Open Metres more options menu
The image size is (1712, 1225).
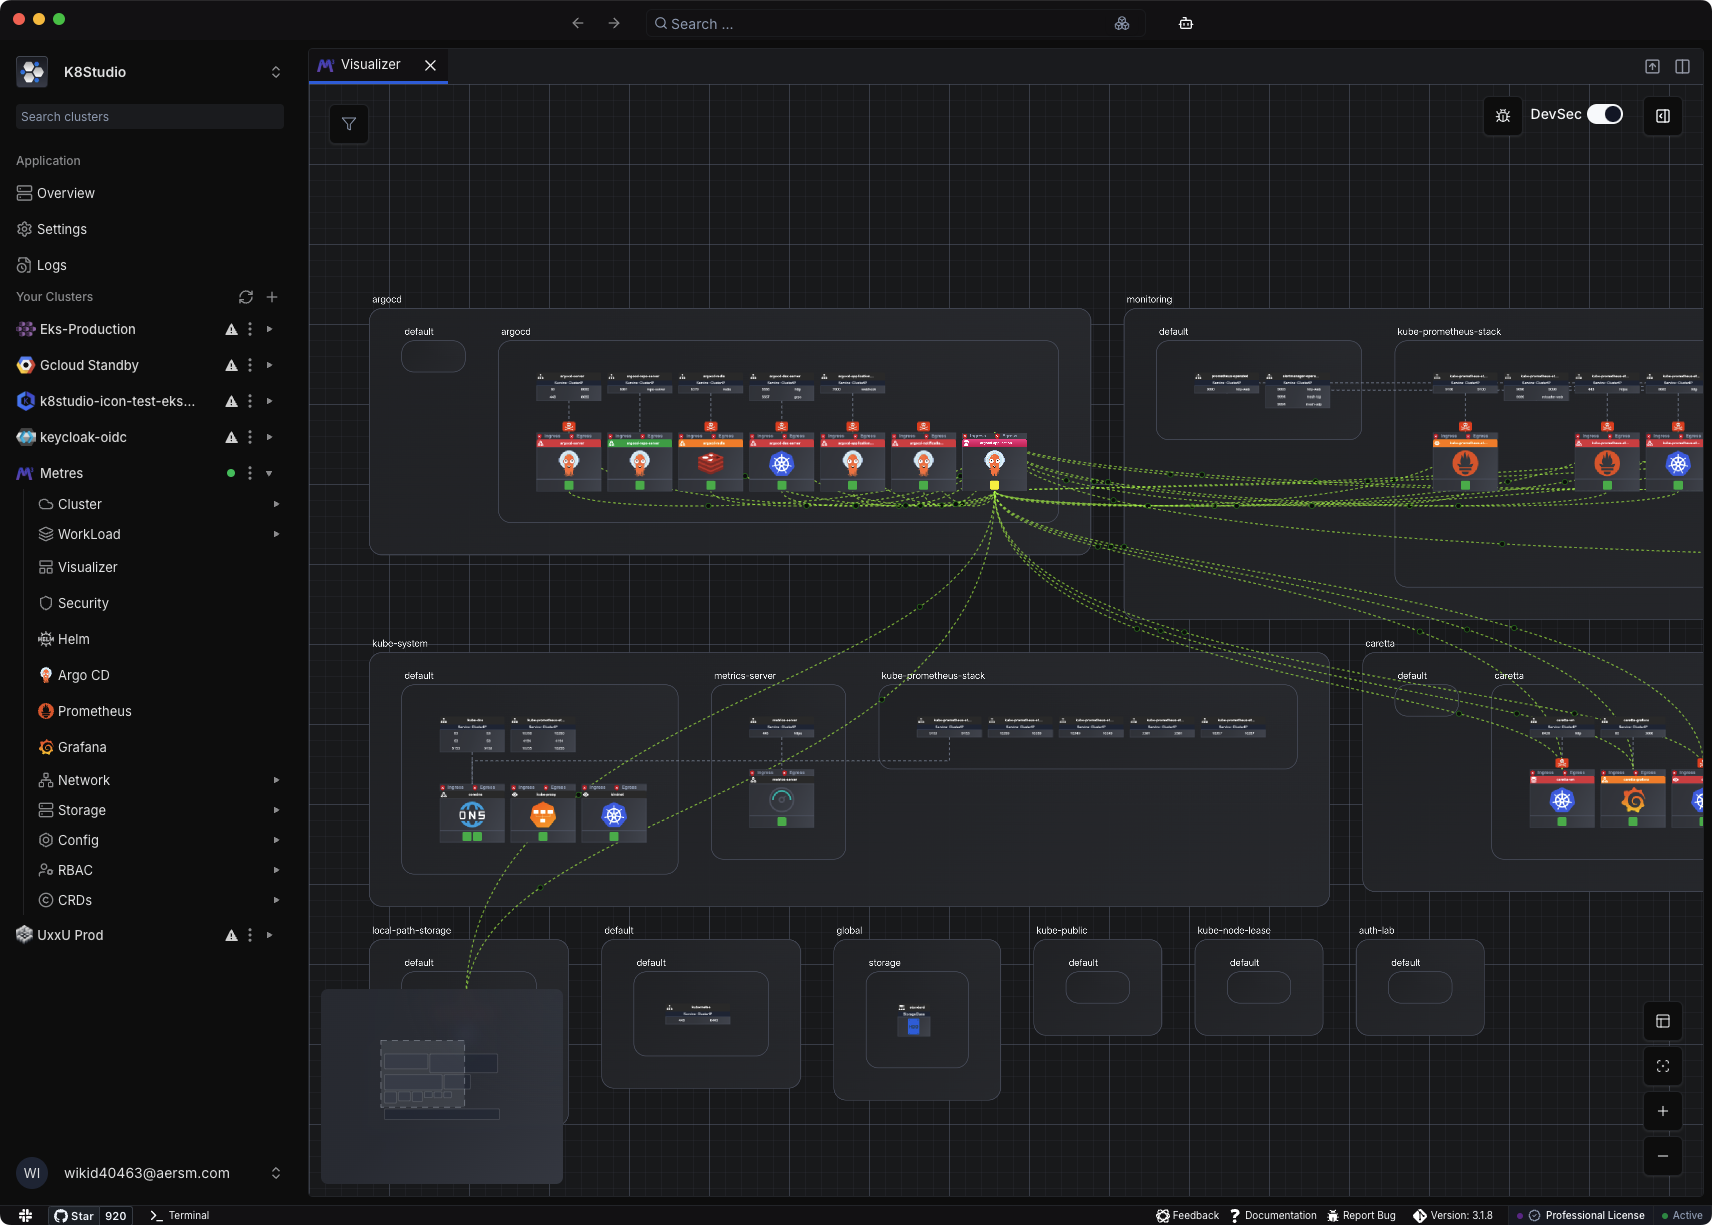tap(250, 473)
